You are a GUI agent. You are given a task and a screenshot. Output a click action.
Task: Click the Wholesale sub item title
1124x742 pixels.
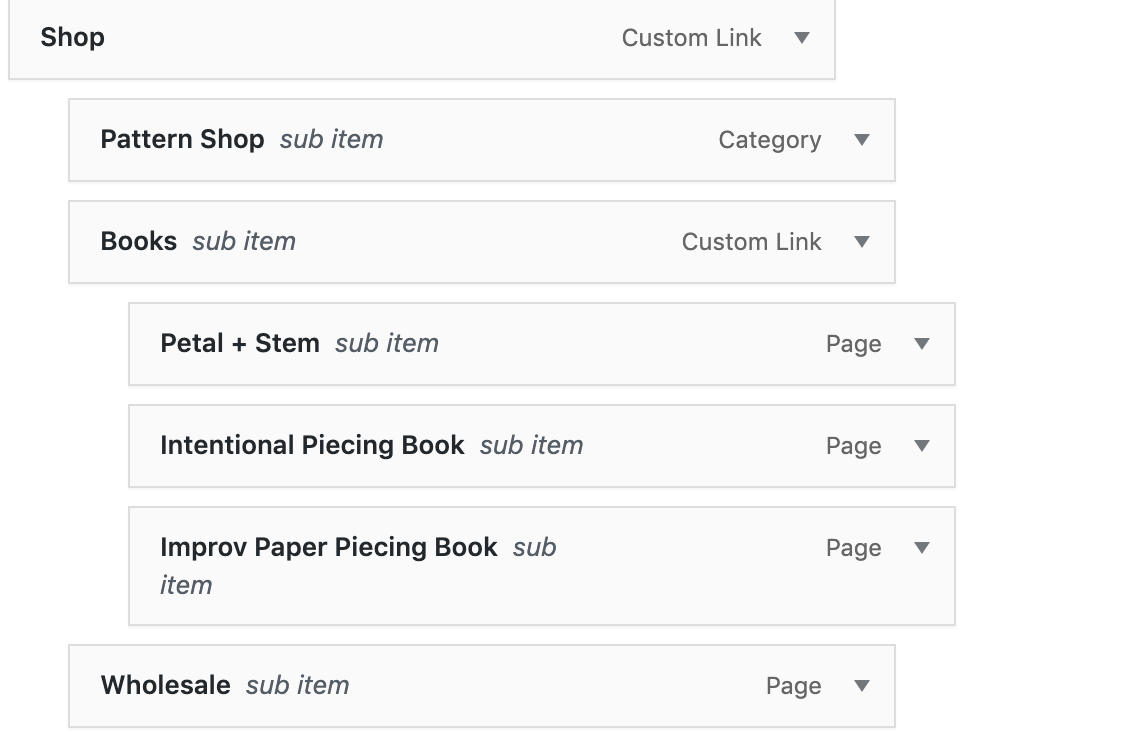pyautogui.click(x=165, y=685)
